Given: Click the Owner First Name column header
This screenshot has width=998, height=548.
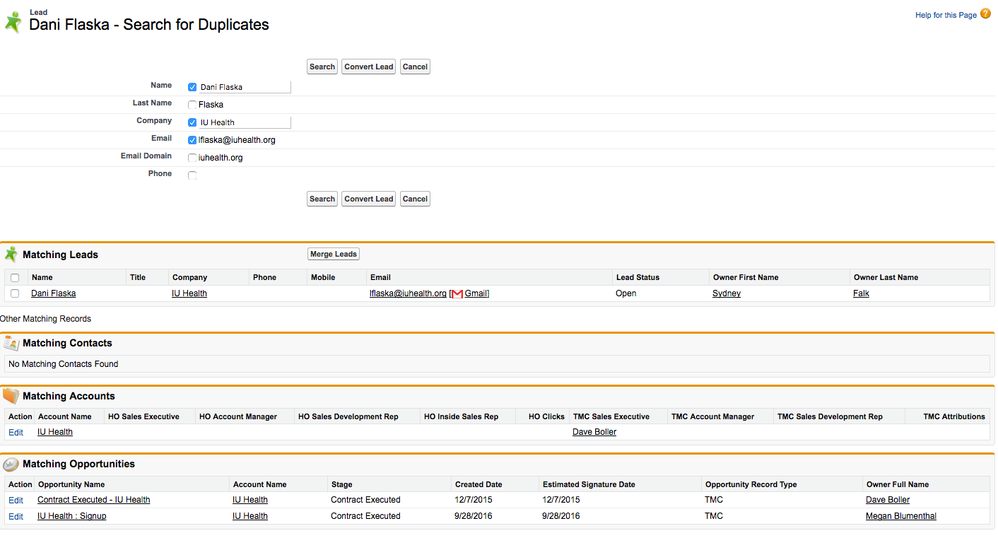Looking at the screenshot, I should click(x=745, y=278).
